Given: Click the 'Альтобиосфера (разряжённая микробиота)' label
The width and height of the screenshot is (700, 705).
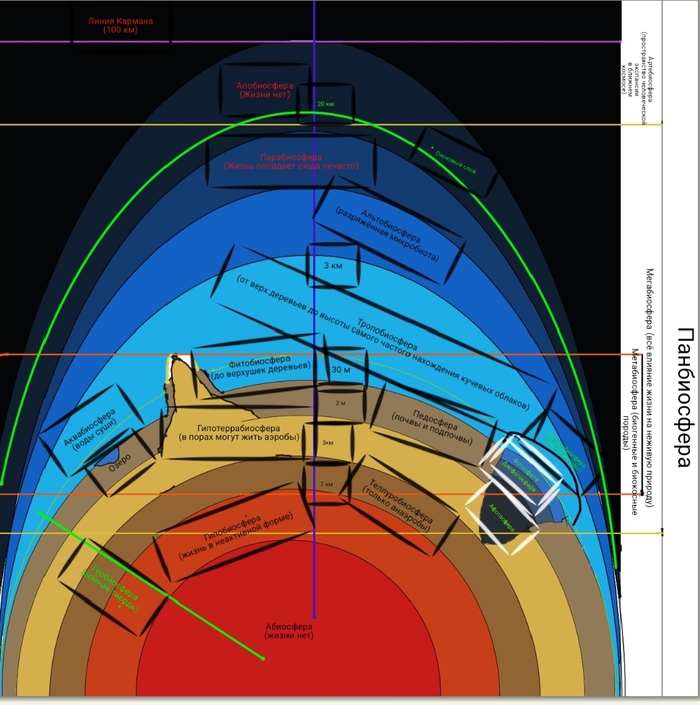Looking at the screenshot, I should (x=389, y=234).
